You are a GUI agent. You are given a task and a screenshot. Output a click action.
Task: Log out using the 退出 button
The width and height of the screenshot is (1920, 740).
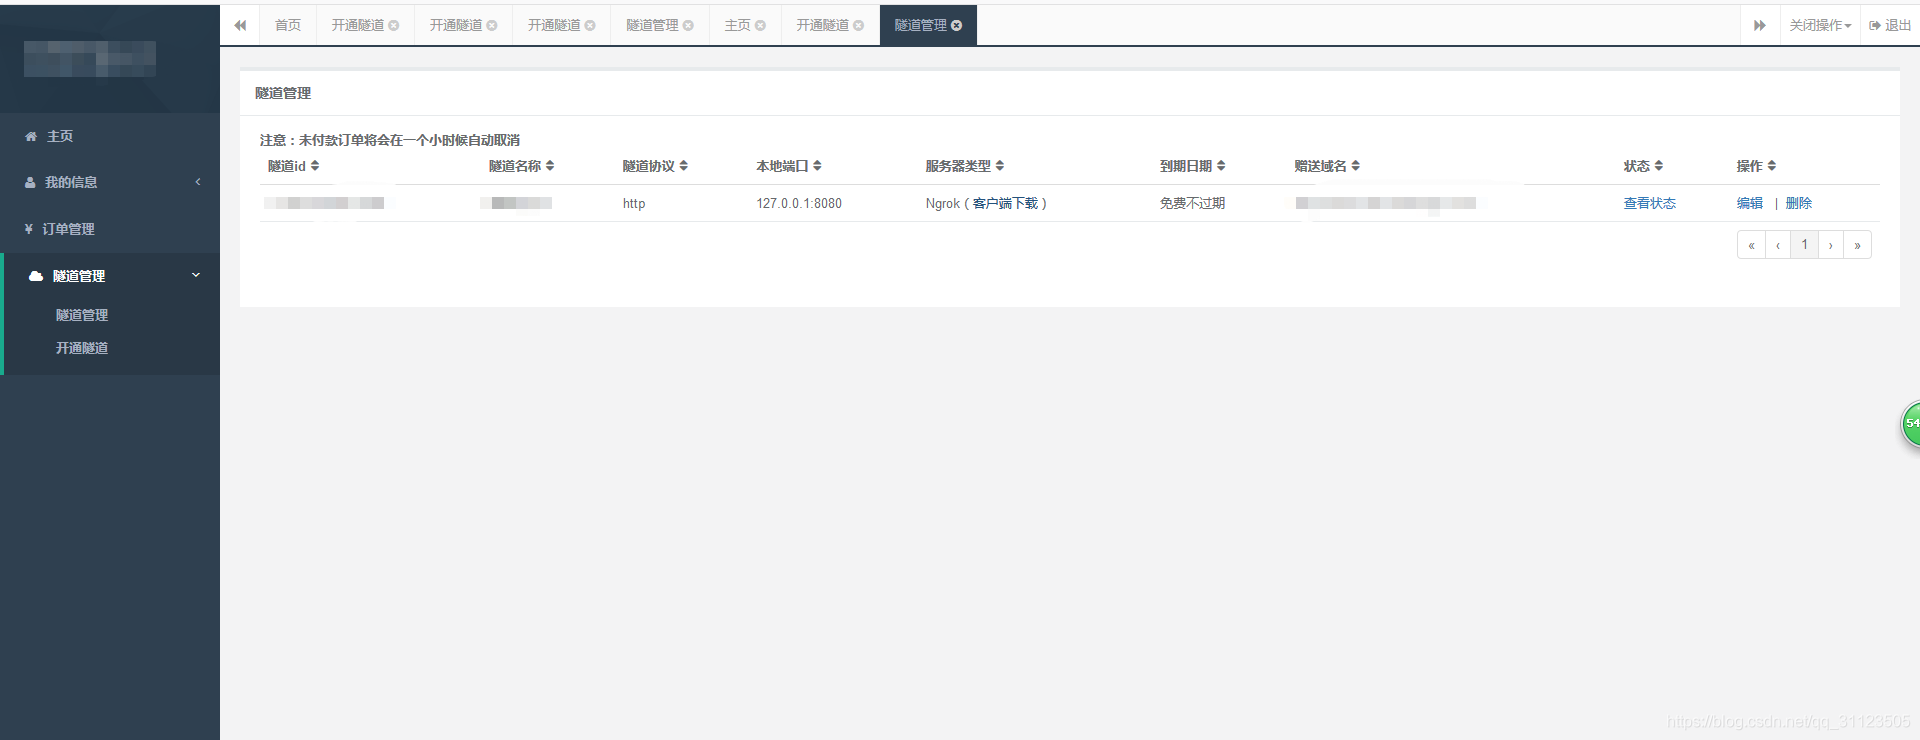(x=1890, y=26)
